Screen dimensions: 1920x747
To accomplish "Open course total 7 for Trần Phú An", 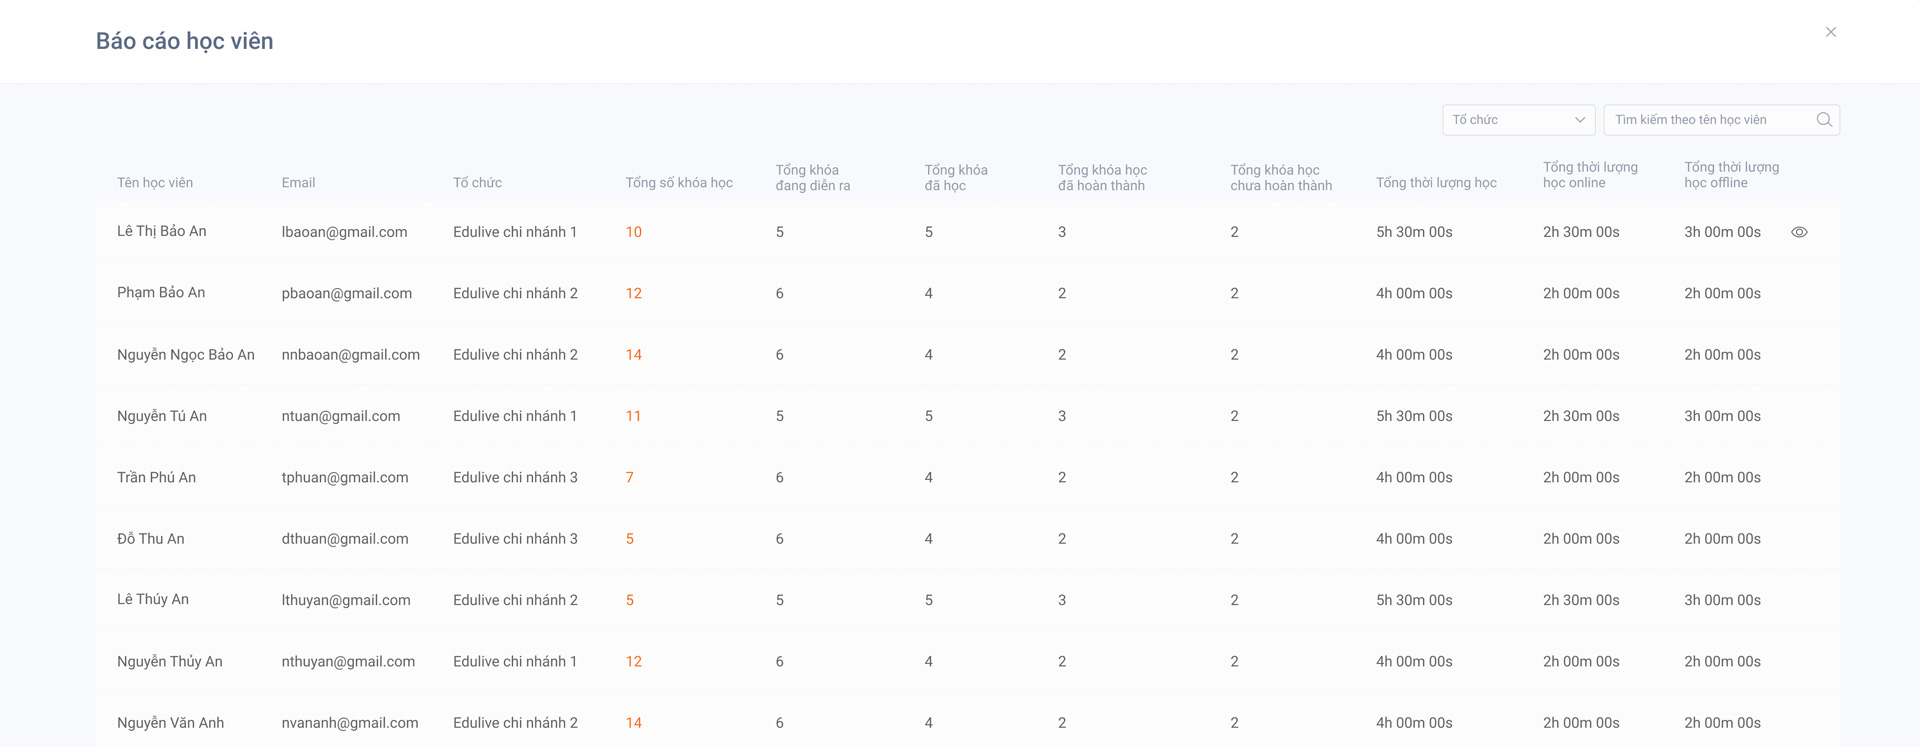I will (x=629, y=477).
